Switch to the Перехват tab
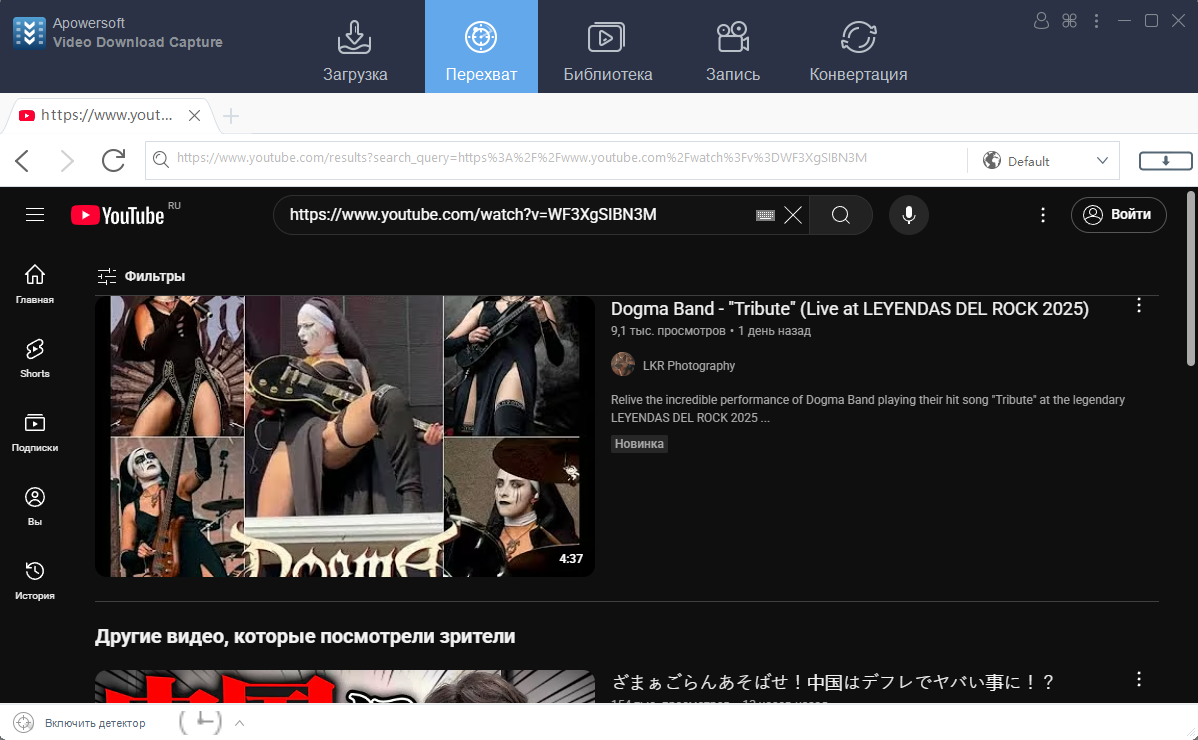The image size is (1198, 740). tap(481, 47)
